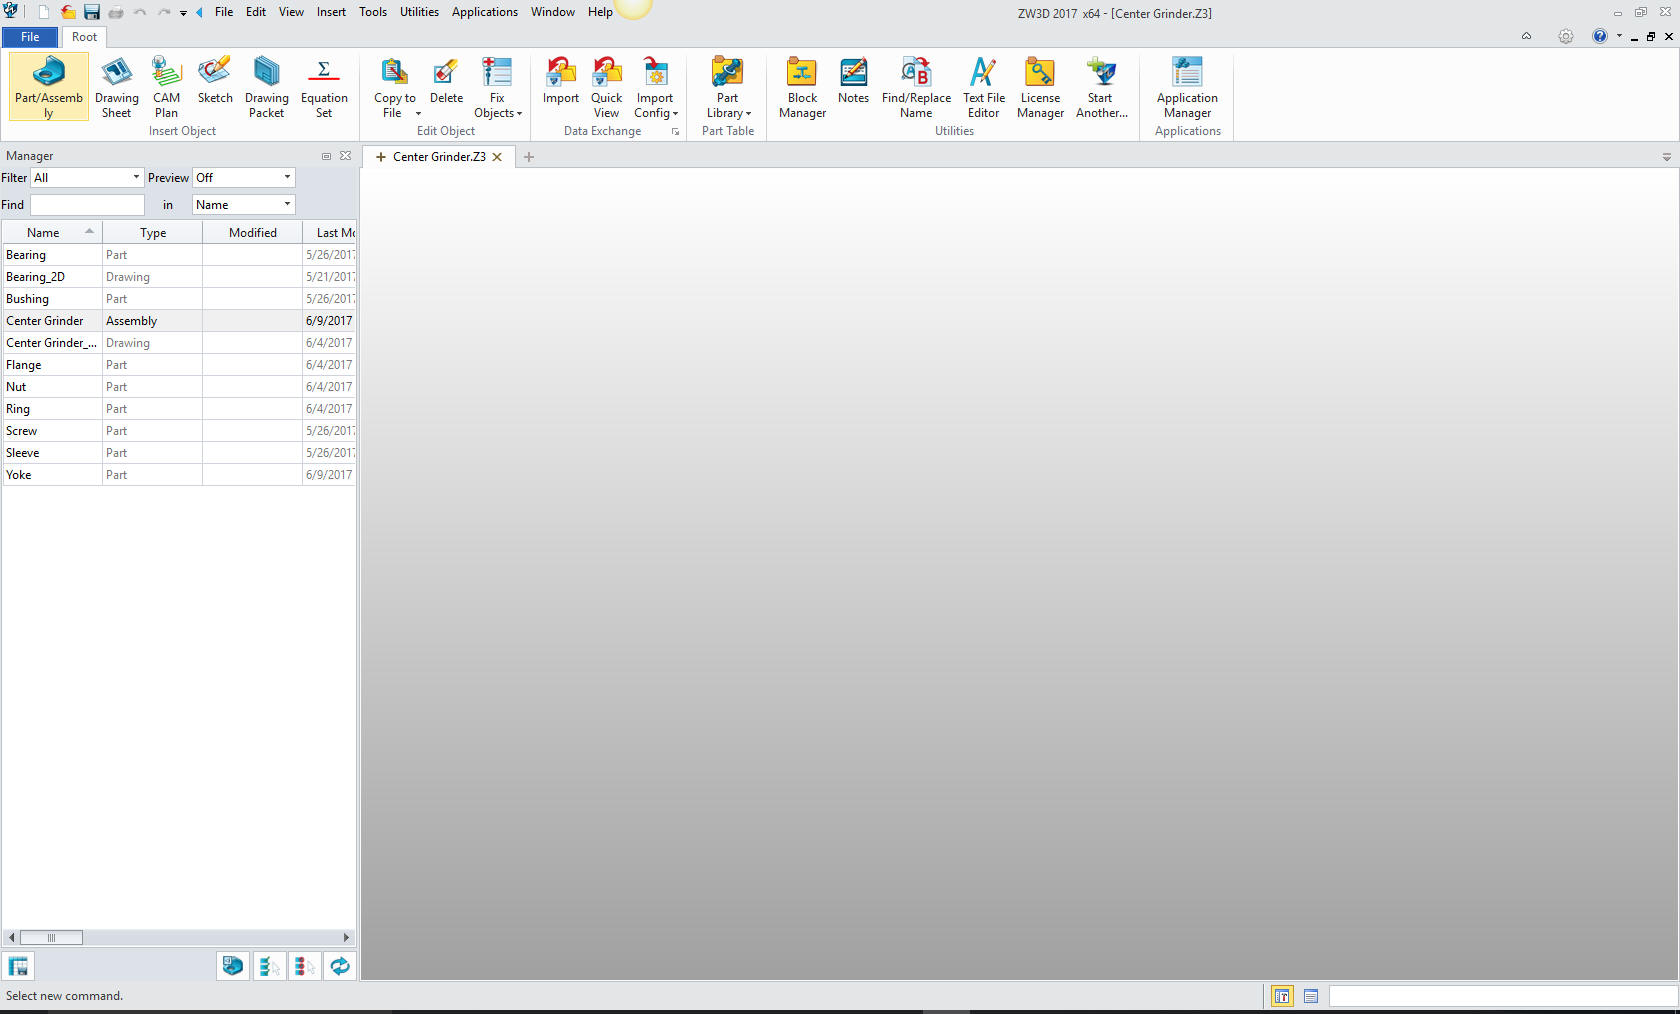Click in the Find text field
The width and height of the screenshot is (1680, 1014).
[x=87, y=204]
